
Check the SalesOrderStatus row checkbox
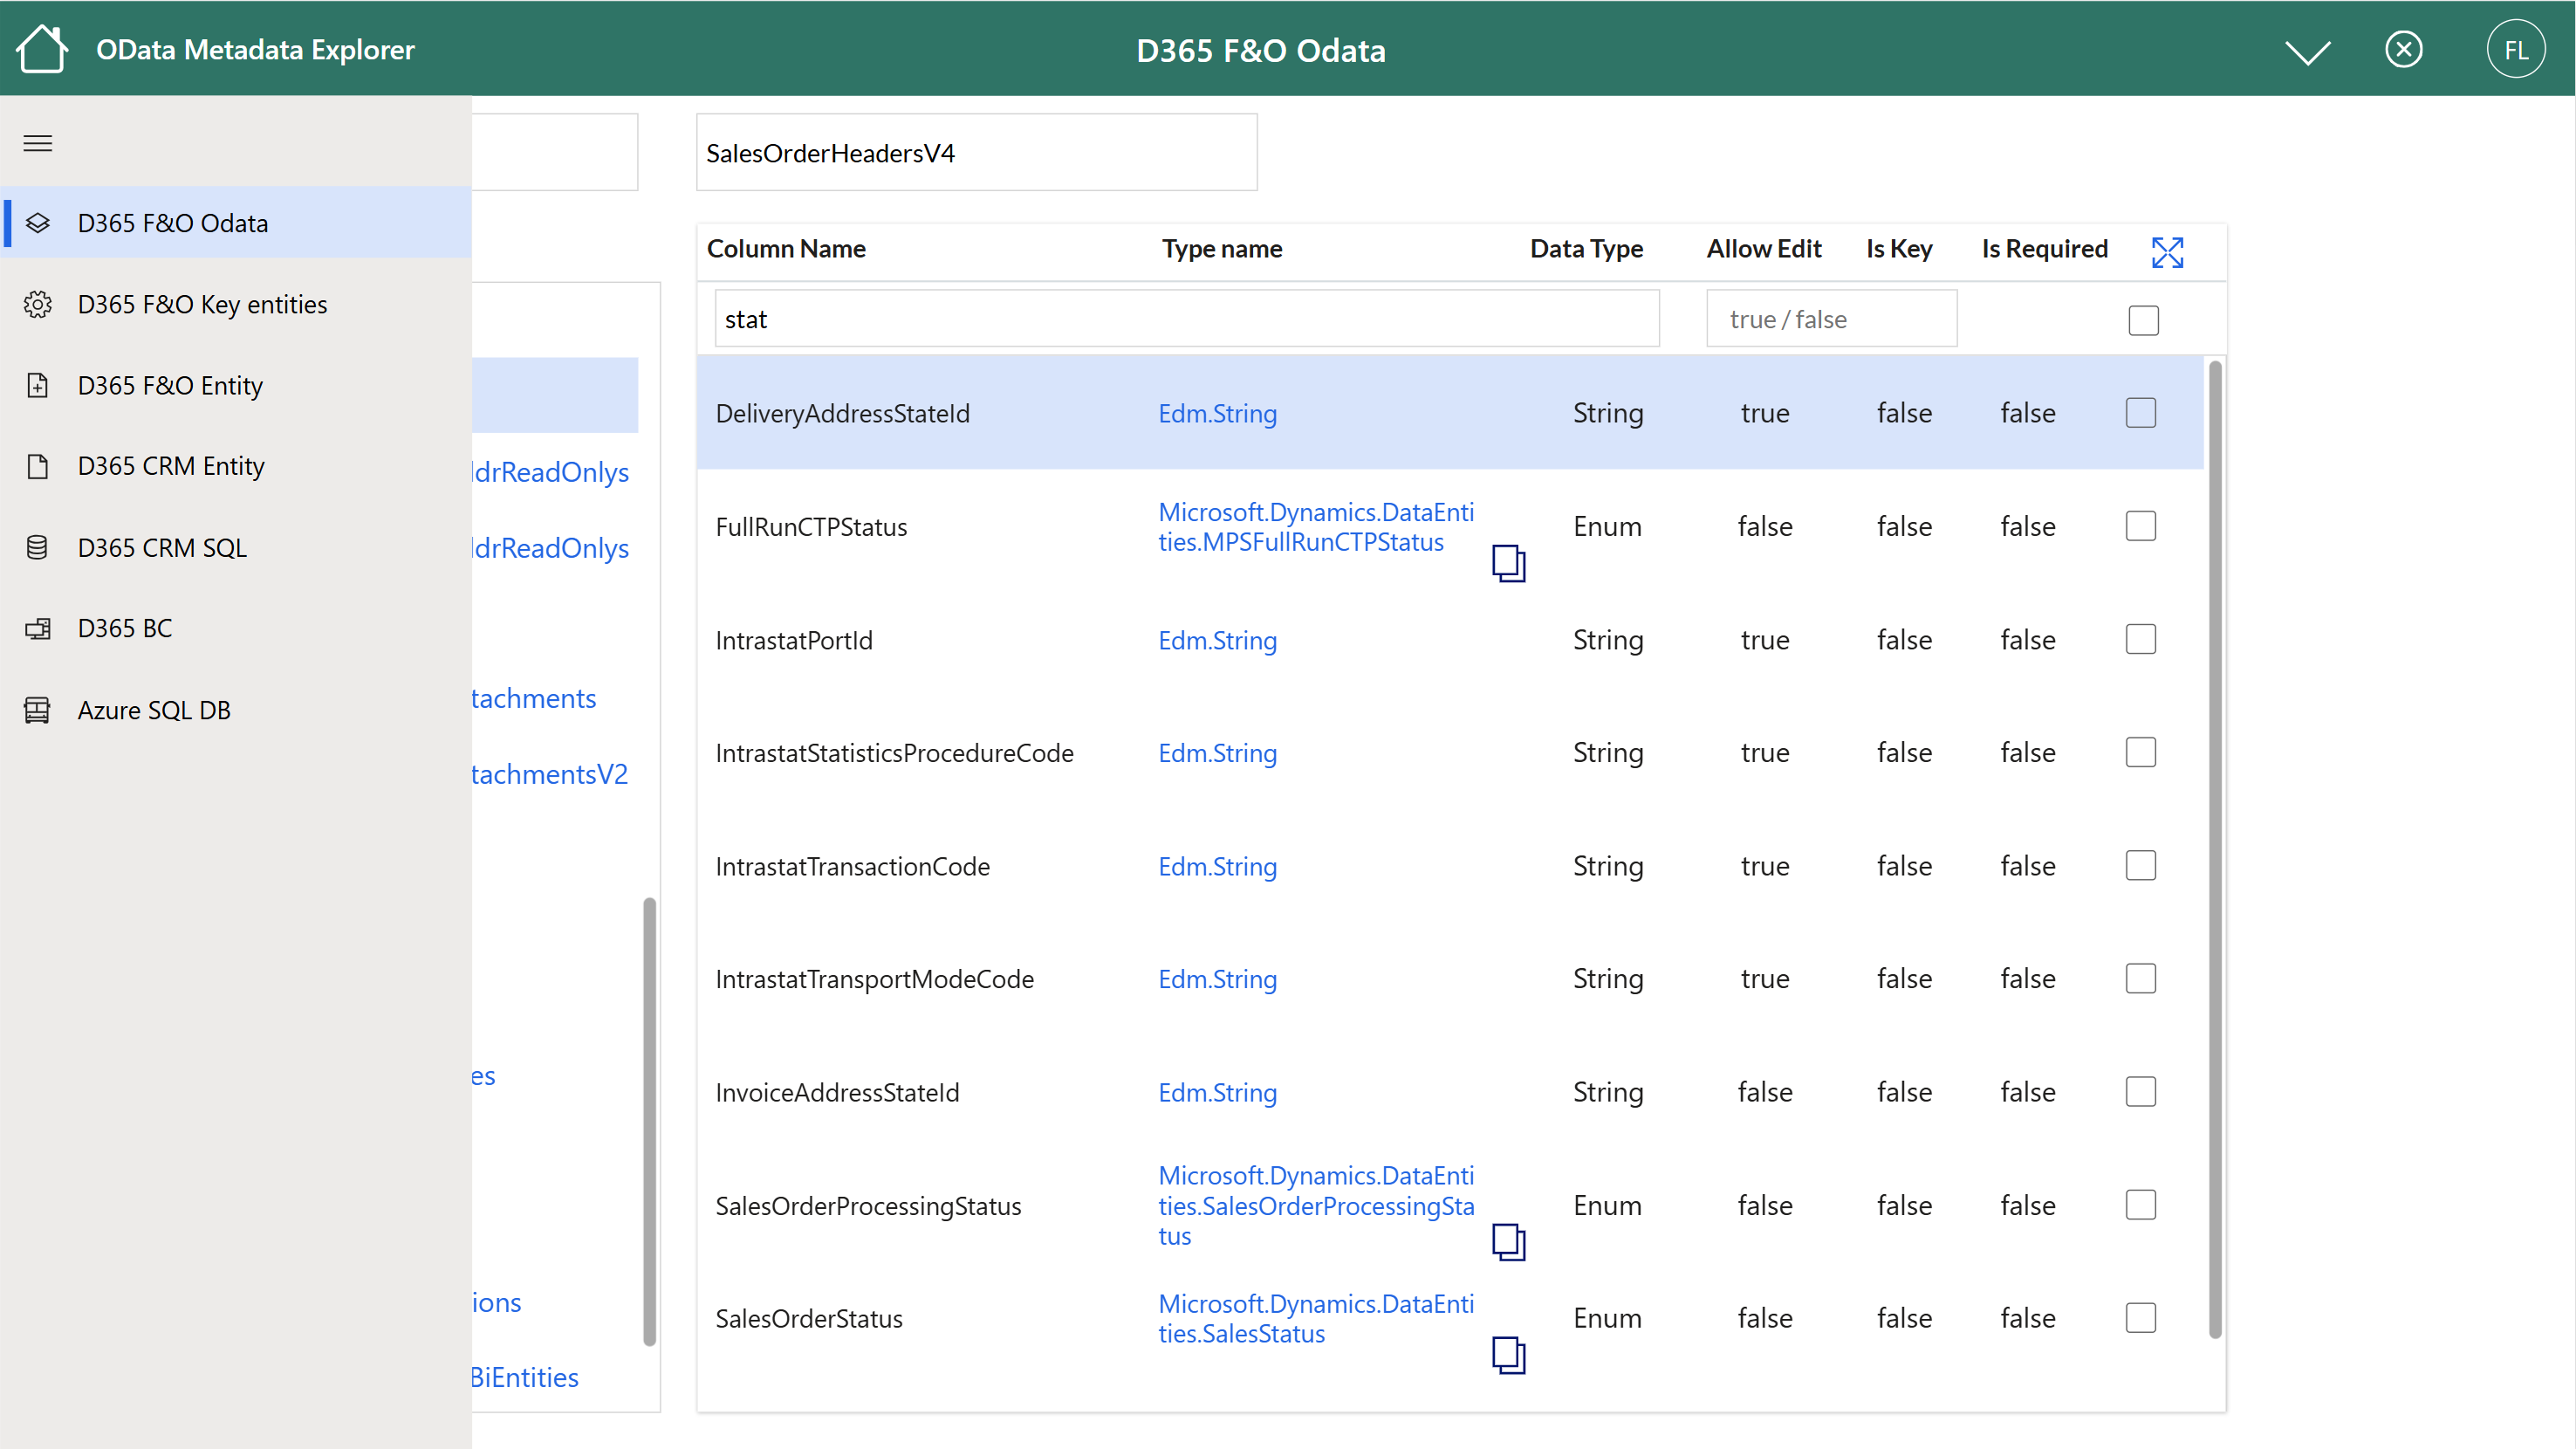pos(2141,1318)
